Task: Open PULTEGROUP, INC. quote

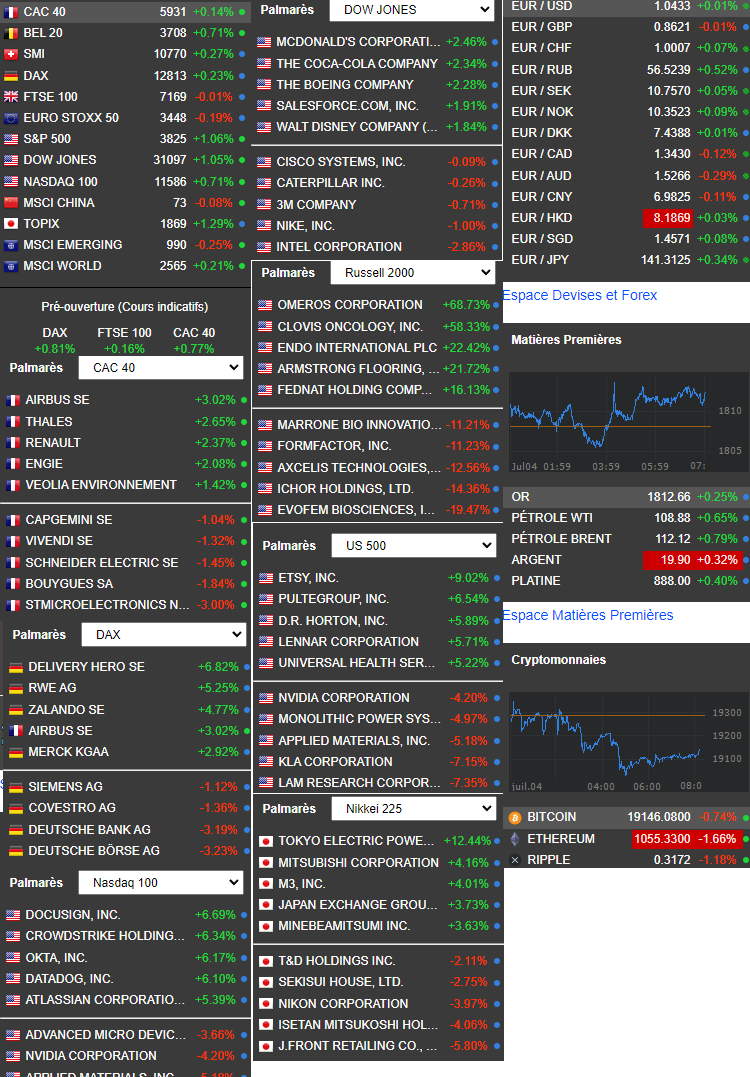Action: point(333,599)
